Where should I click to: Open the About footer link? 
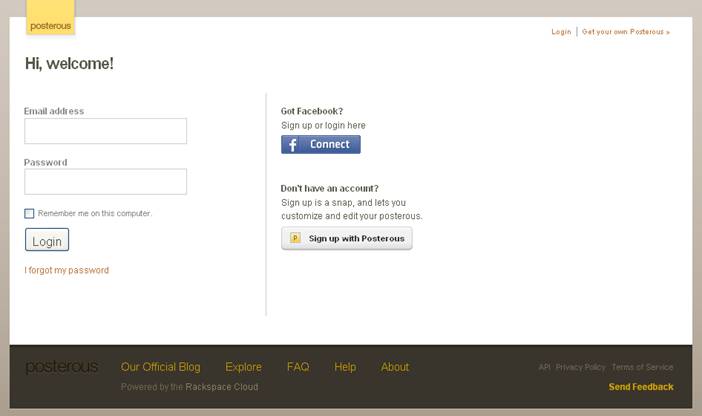pyautogui.click(x=395, y=367)
